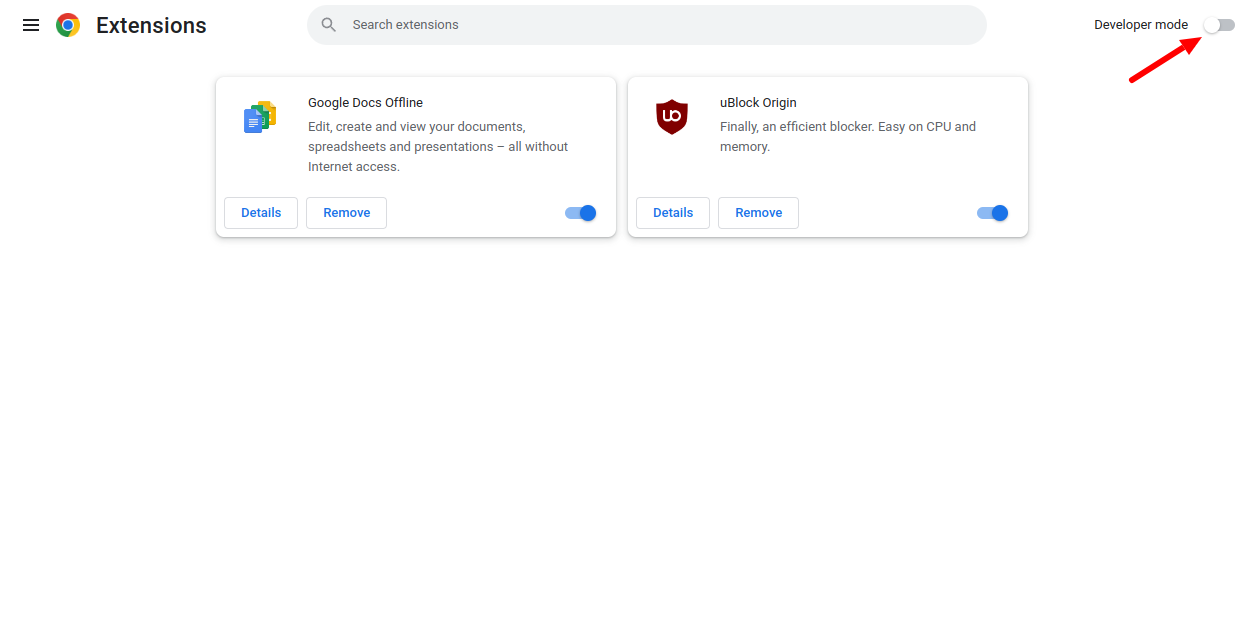Open Details for Google Docs Offline
1244x633 pixels.
pyautogui.click(x=261, y=213)
